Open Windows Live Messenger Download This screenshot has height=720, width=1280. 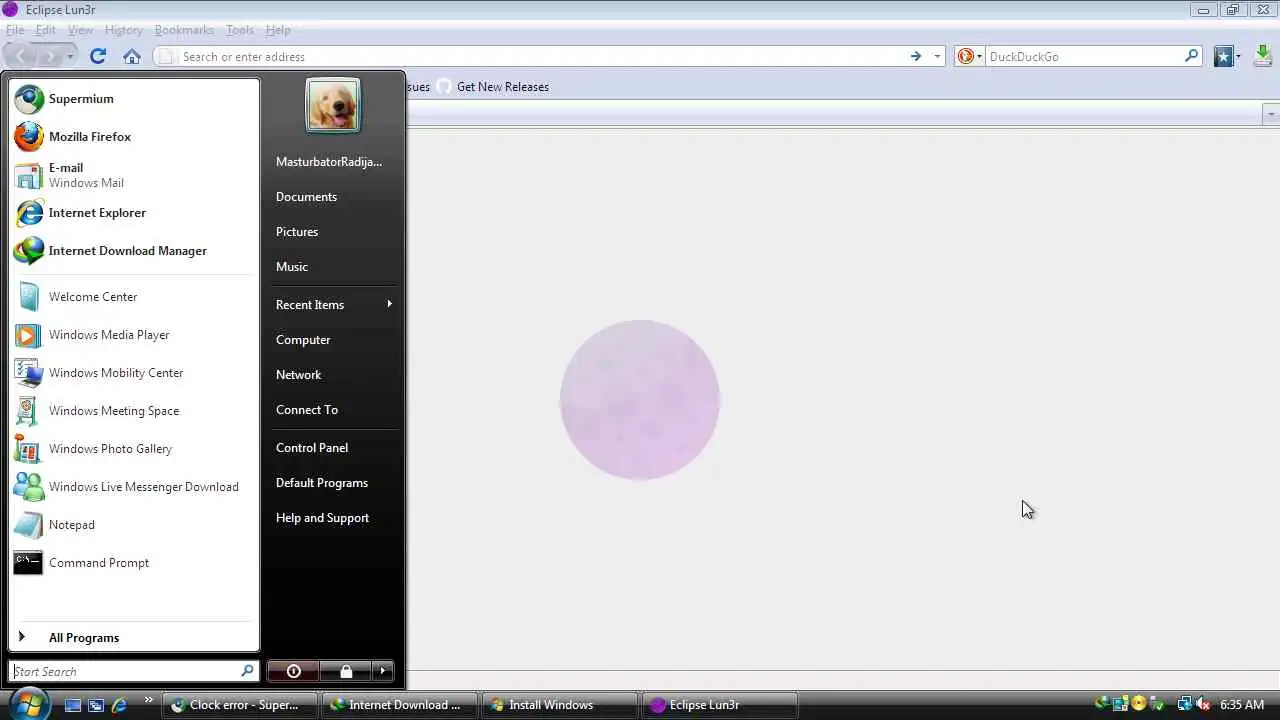click(133, 487)
